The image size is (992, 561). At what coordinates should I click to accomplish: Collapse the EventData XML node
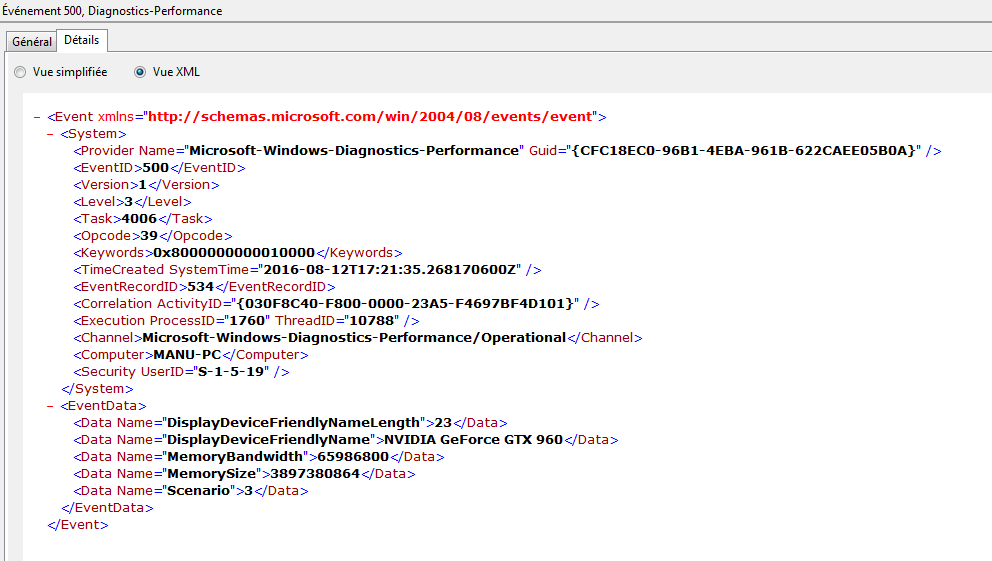click(50, 406)
